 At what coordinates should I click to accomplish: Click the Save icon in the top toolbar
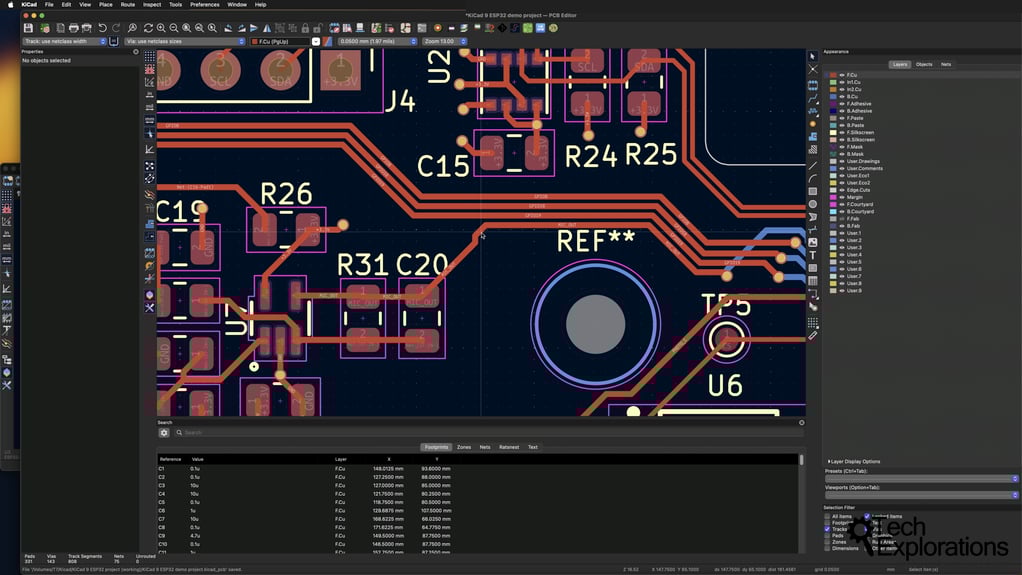pyautogui.click(x=29, y=28)
